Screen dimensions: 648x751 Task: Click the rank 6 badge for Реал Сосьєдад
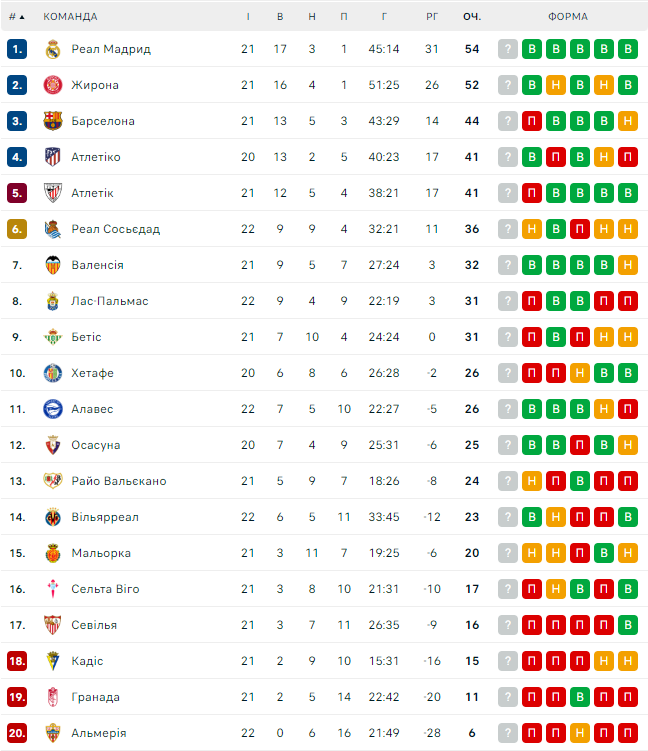[x=16, y=229]
